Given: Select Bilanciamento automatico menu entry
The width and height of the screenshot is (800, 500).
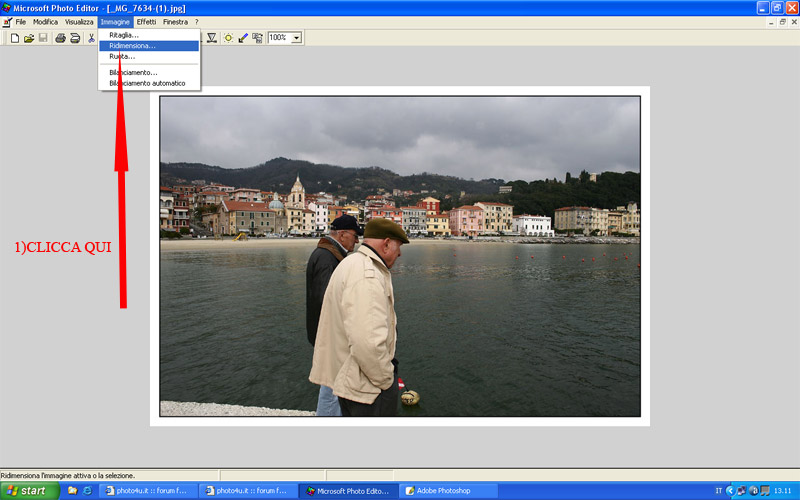Looking at the screenshot, I should click(x=147, y=83).
